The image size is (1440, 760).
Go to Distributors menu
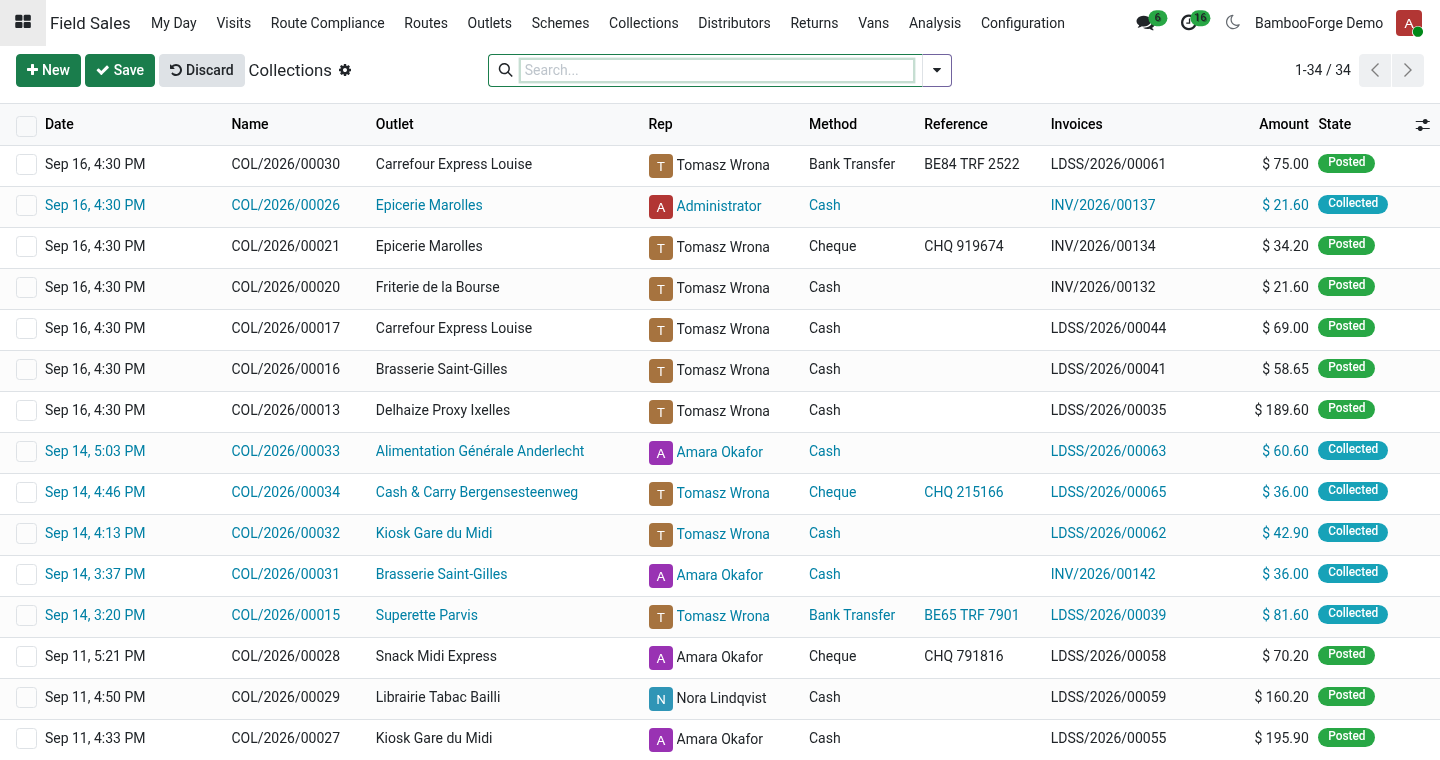click(734, 23)
